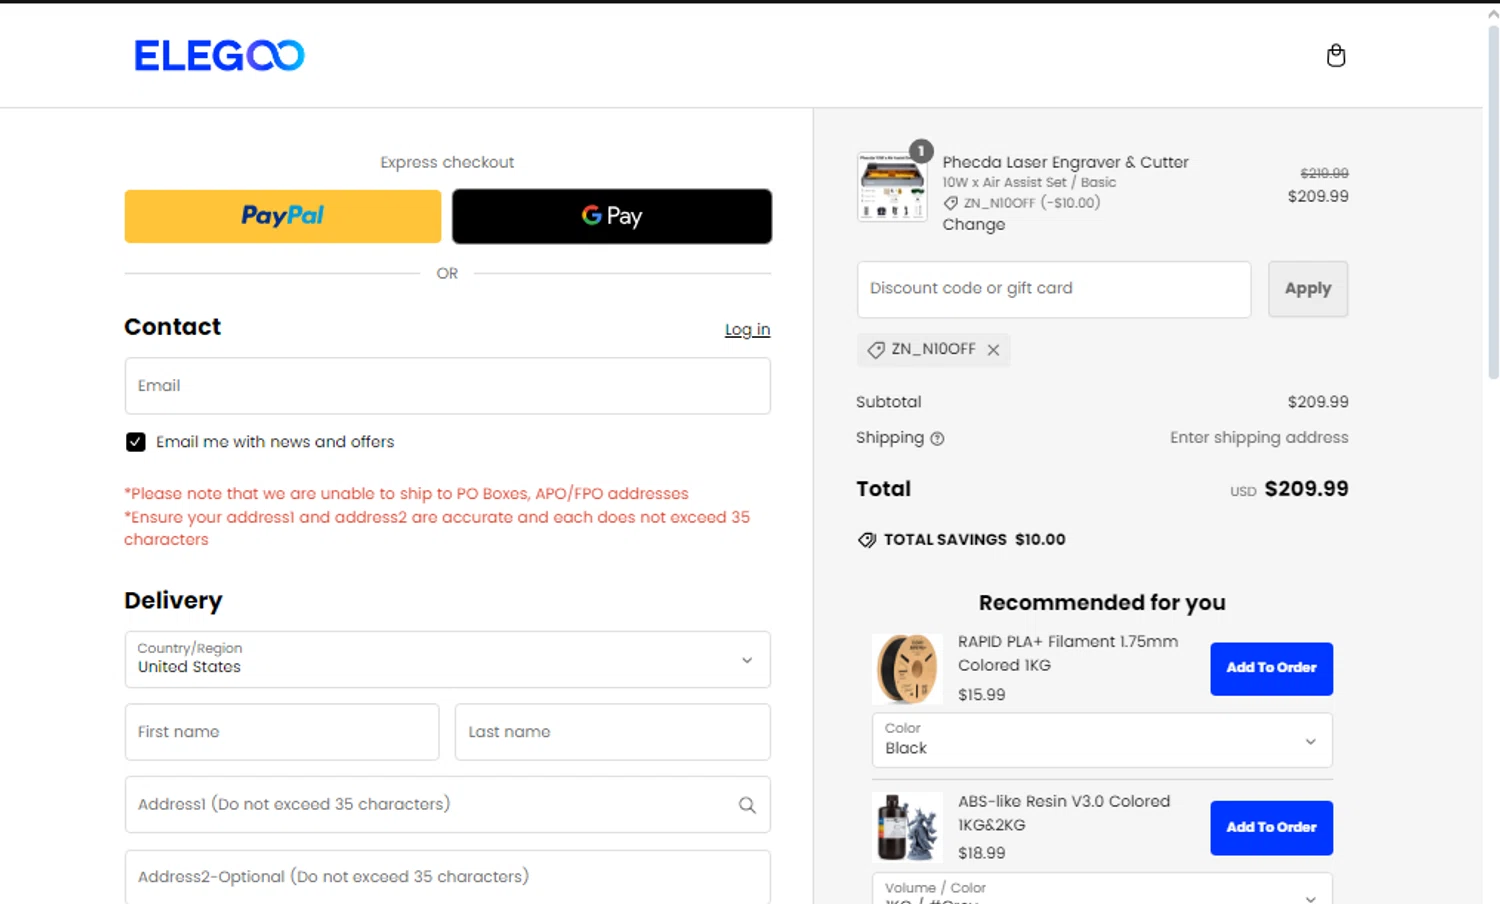Click the total price $209.99
Screen dimensions: 1500x904
(x=1306, y=489)
